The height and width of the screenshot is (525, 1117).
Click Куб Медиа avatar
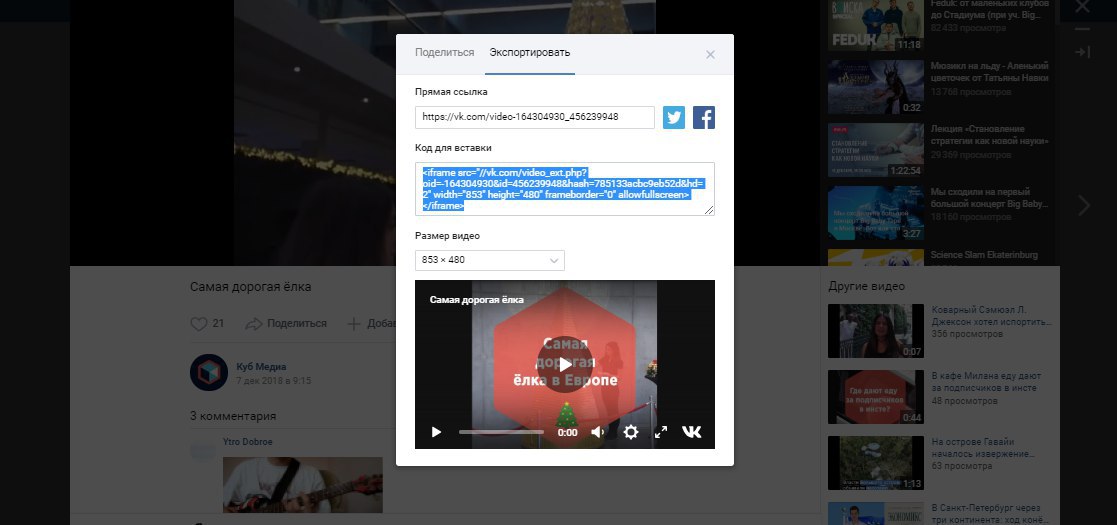coord(209,373)
